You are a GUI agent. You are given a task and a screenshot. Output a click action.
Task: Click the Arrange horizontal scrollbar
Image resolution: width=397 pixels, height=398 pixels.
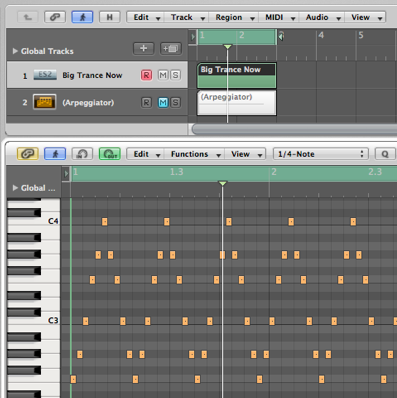click(x=295, y=129)
